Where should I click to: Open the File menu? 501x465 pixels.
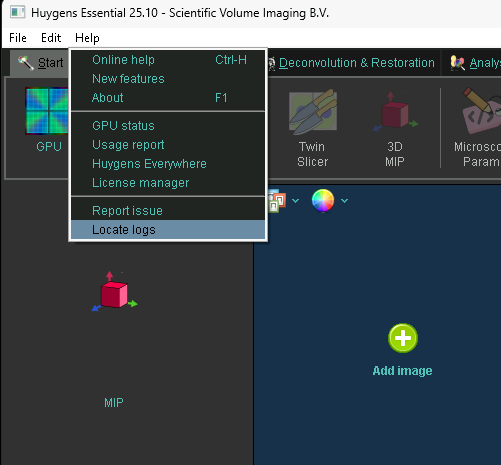(18, 38)
